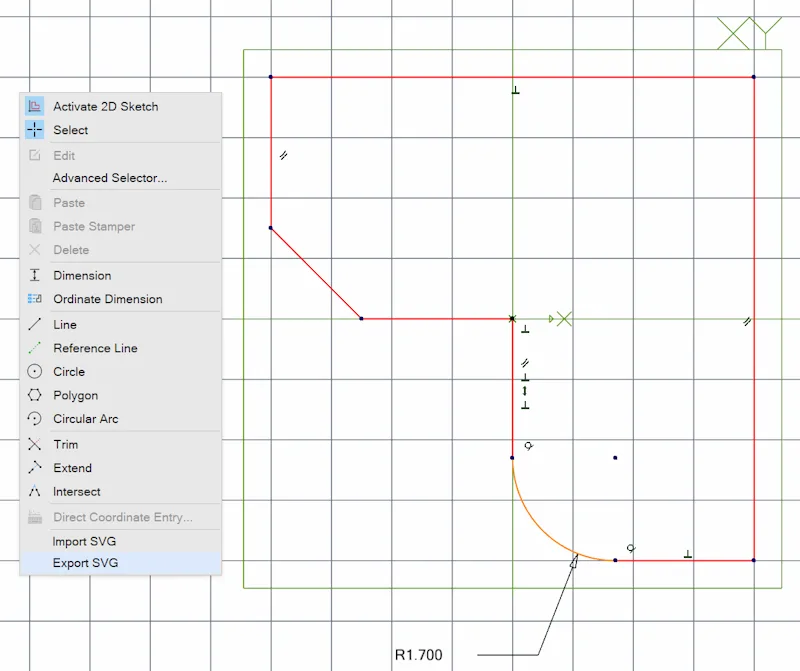This screenshot has height=671, width=800.
Task: Click the Select crosshair icon
Action: (35, 130)
